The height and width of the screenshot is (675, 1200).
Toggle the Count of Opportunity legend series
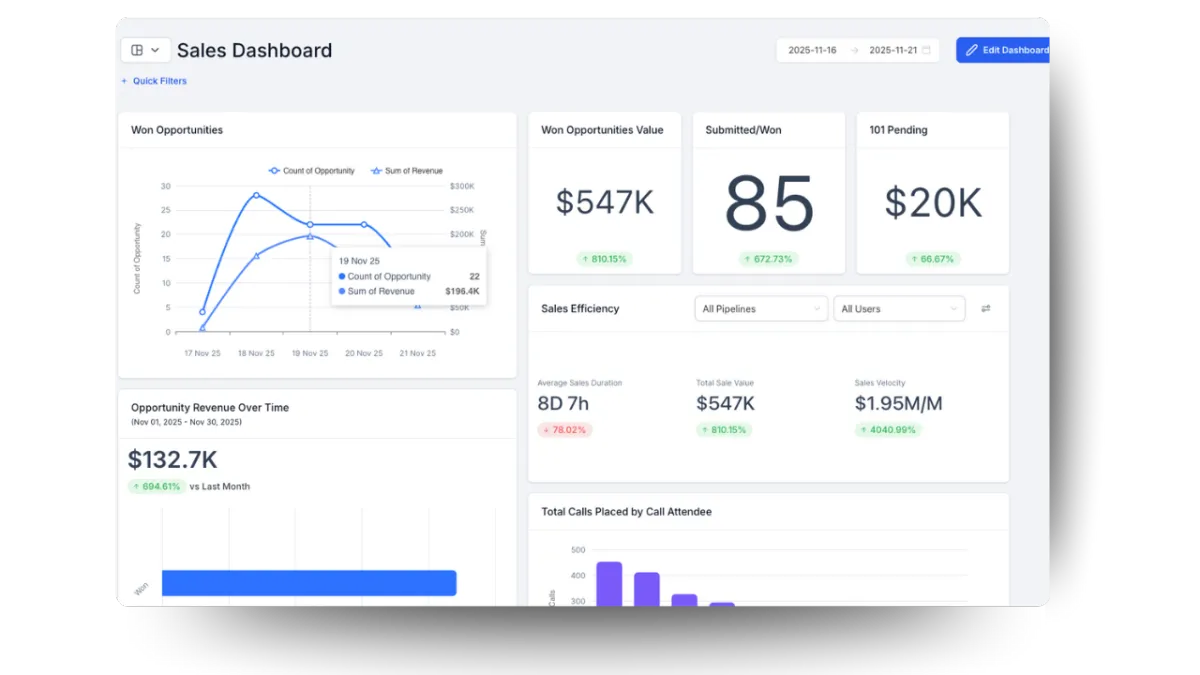click(312, 171)
